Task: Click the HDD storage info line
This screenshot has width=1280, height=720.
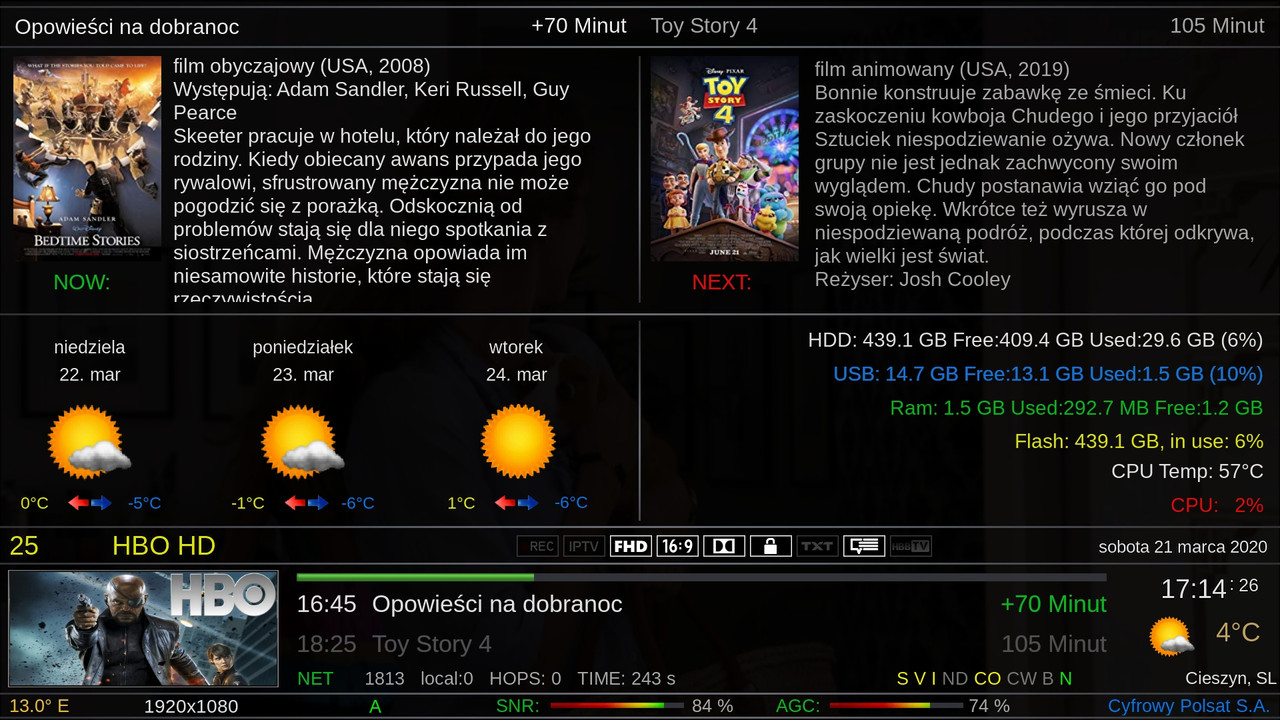Action: click(x=1036, y=340)
